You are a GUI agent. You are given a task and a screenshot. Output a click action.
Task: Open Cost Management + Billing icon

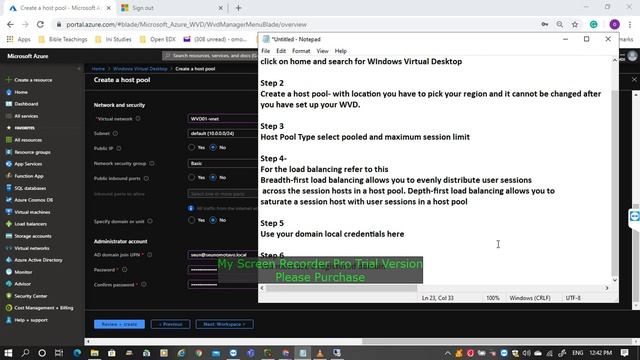tap(9, 308)
